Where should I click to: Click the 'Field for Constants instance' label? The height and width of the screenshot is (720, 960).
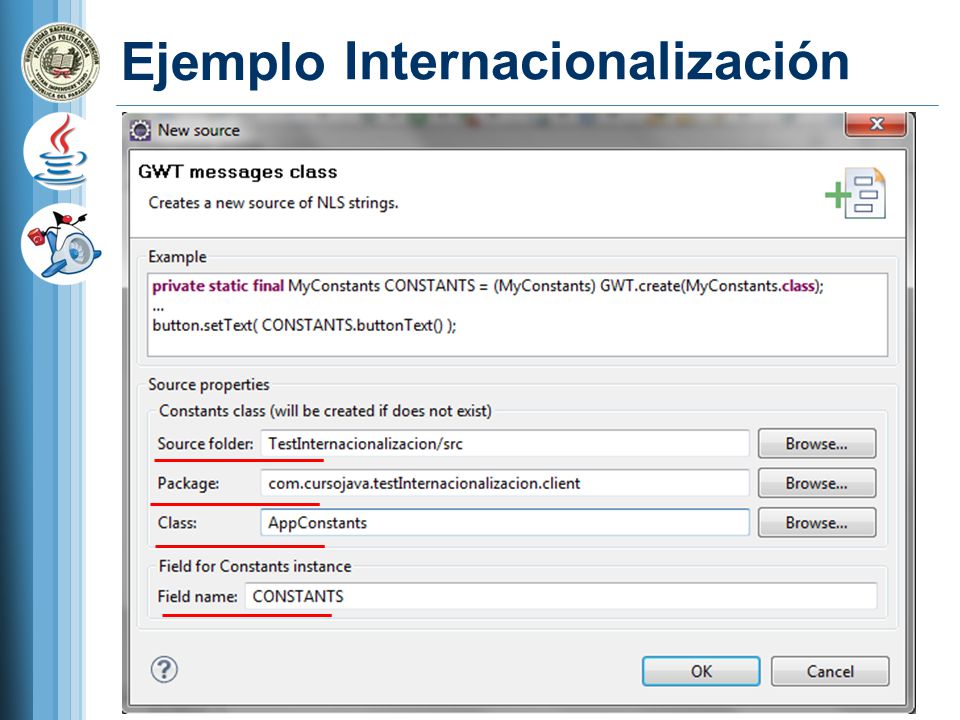[255, 566]
